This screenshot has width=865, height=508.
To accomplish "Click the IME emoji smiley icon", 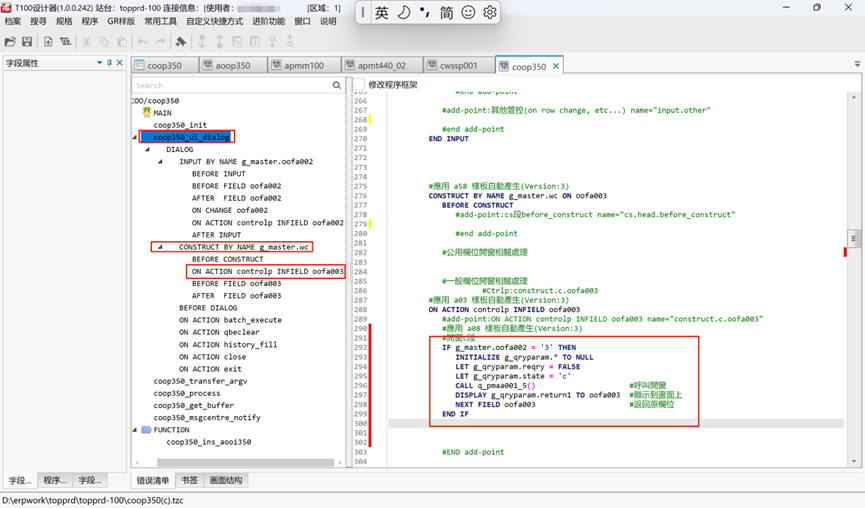I will (x=468, y=13).
